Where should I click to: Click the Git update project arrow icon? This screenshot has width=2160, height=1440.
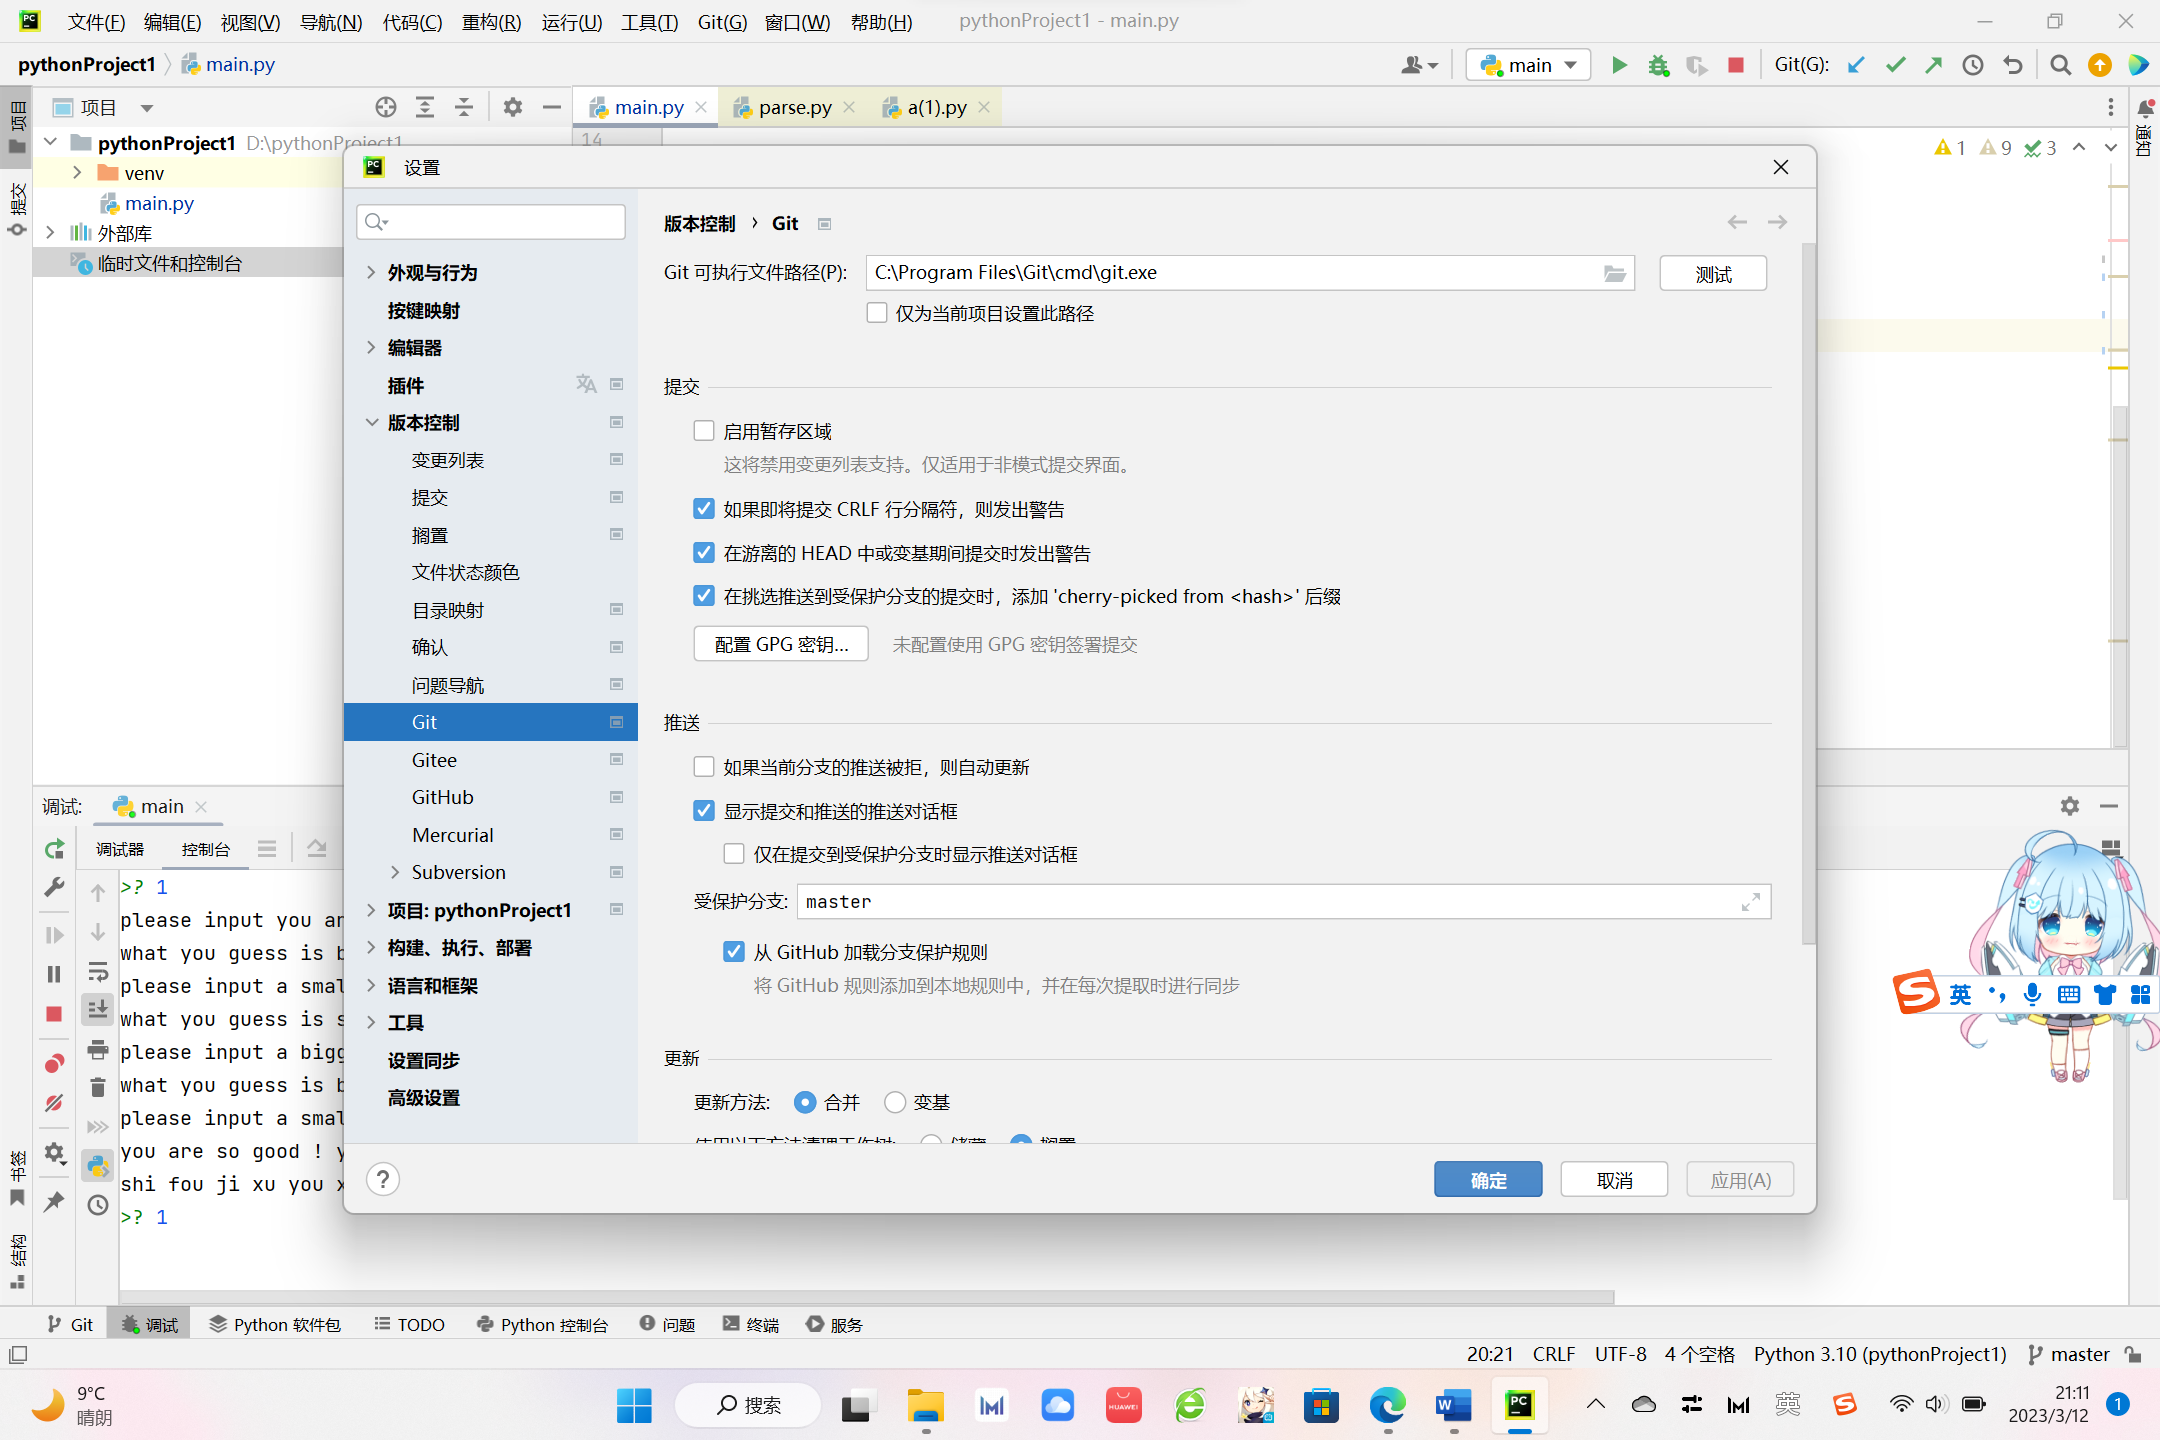[1856, 65]
